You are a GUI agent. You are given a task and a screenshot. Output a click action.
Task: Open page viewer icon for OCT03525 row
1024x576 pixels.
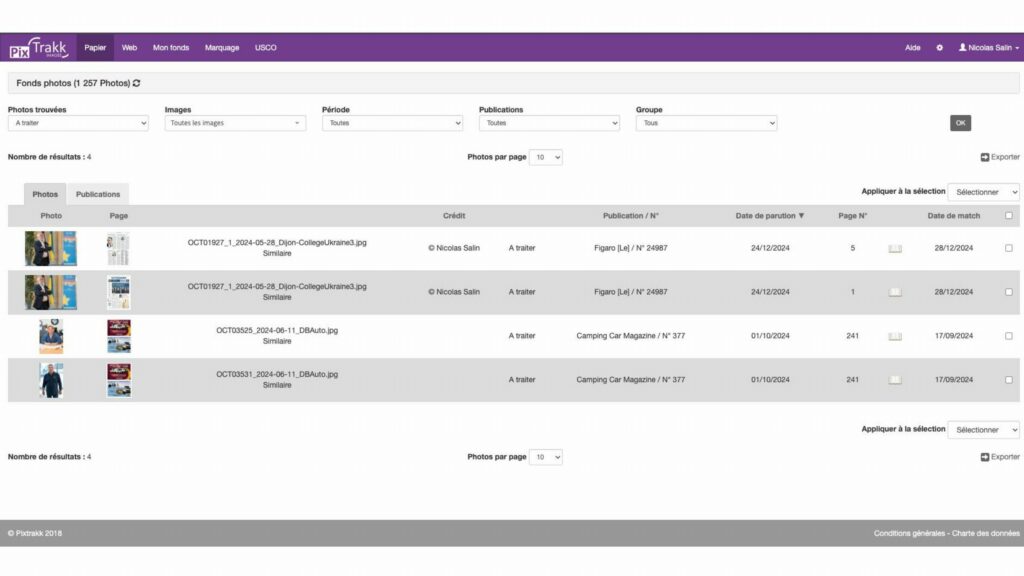895,336
